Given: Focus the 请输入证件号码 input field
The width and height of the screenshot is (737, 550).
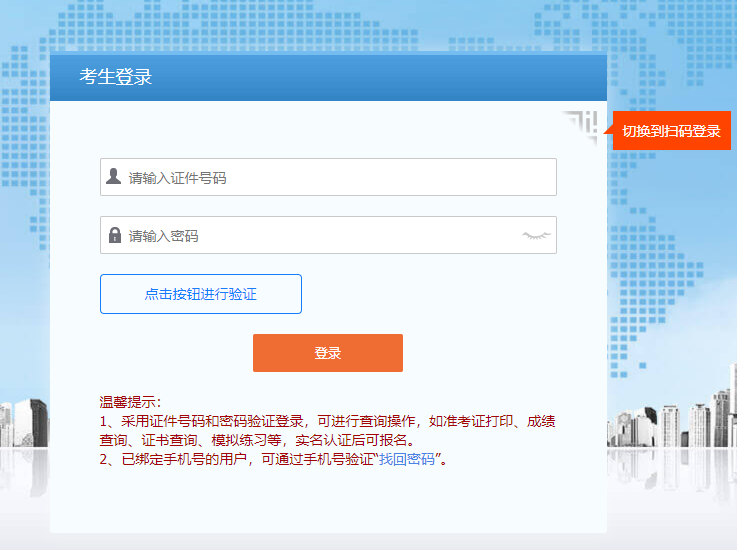Looking at the screenshot, I should [x=338, y=177].
